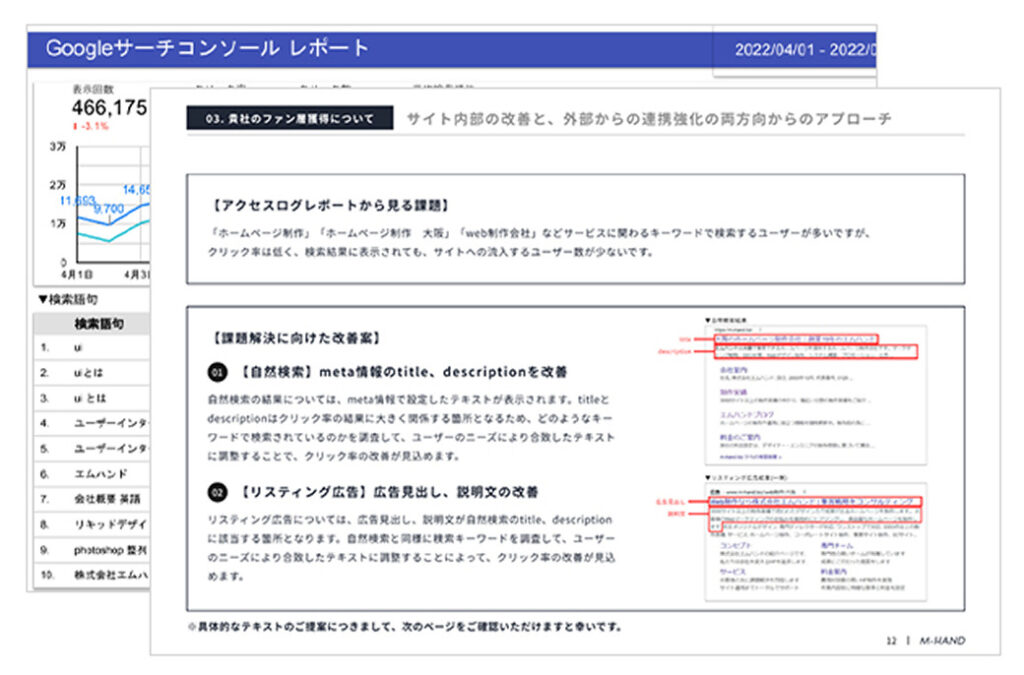
Task: Click the 表示回数 metric label
Action: click(x=93, y=89)
